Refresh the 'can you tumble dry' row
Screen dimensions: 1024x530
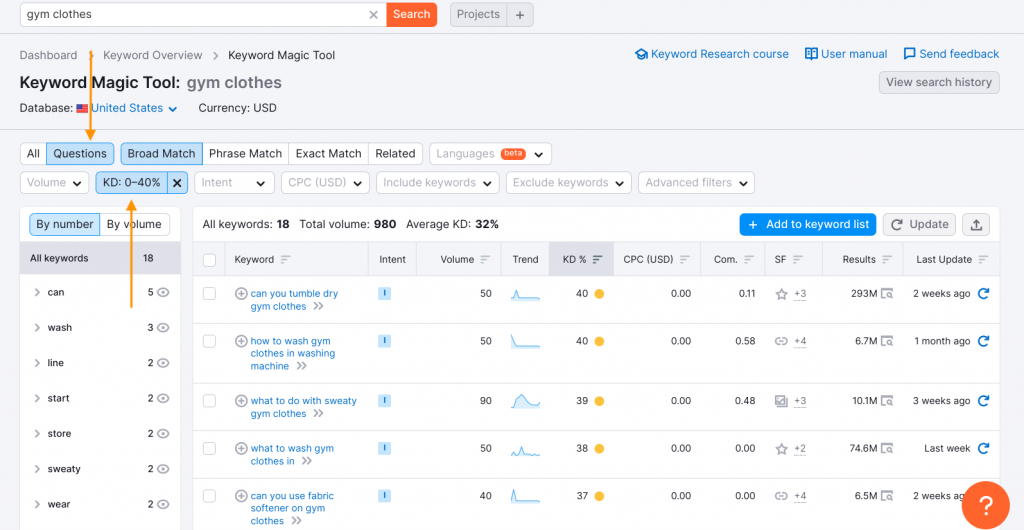(983, 294)
